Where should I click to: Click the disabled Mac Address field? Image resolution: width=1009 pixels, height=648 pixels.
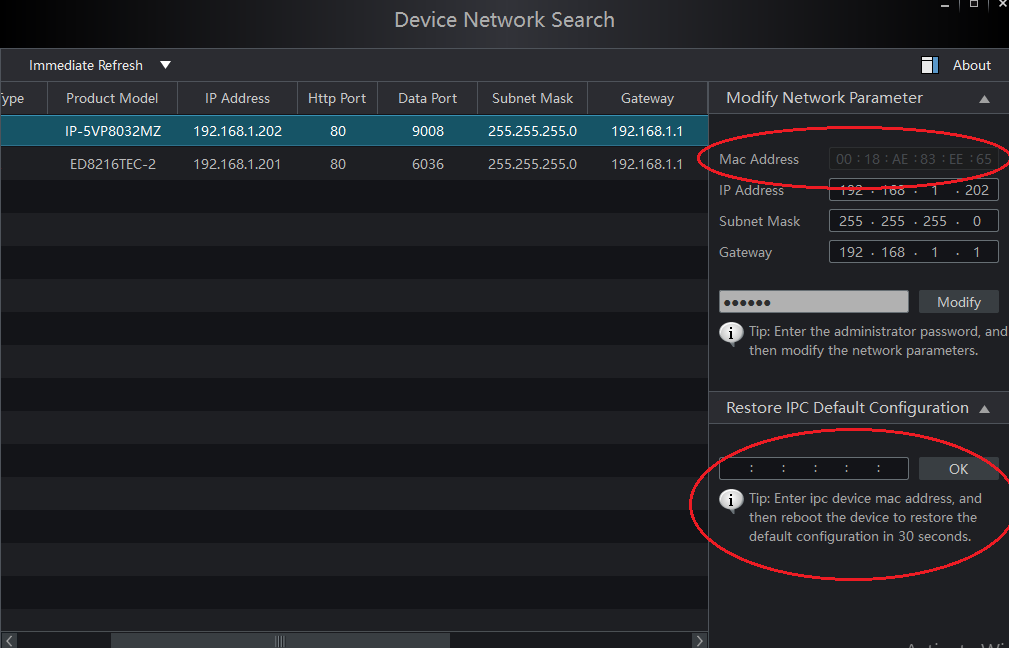tap(914, 159)
